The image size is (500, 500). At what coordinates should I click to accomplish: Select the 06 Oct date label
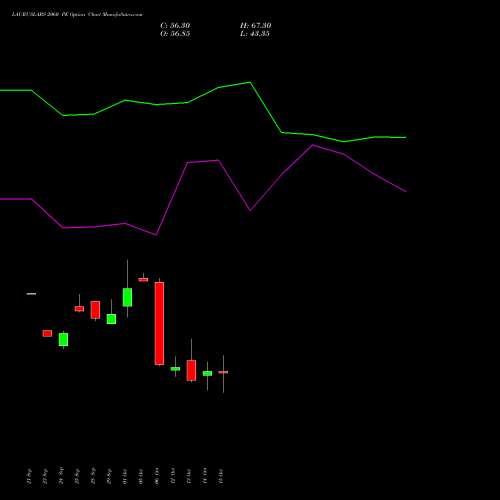[157, 476]
